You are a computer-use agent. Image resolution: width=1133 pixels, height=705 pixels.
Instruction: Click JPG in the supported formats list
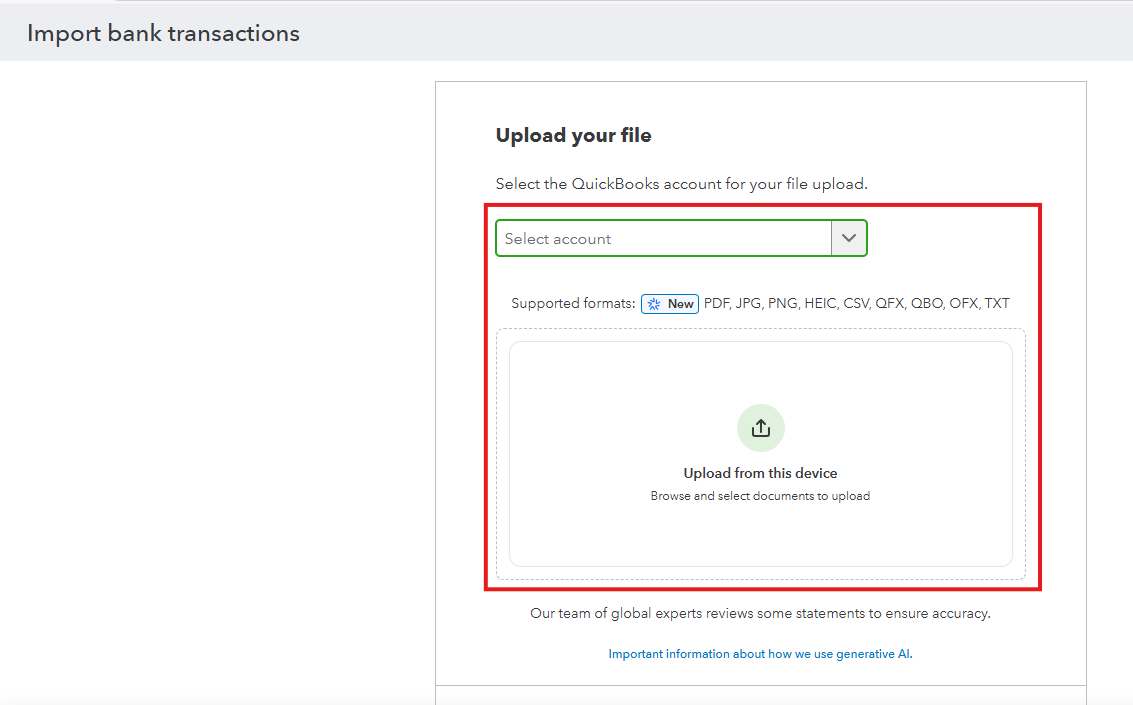point(749,303)
